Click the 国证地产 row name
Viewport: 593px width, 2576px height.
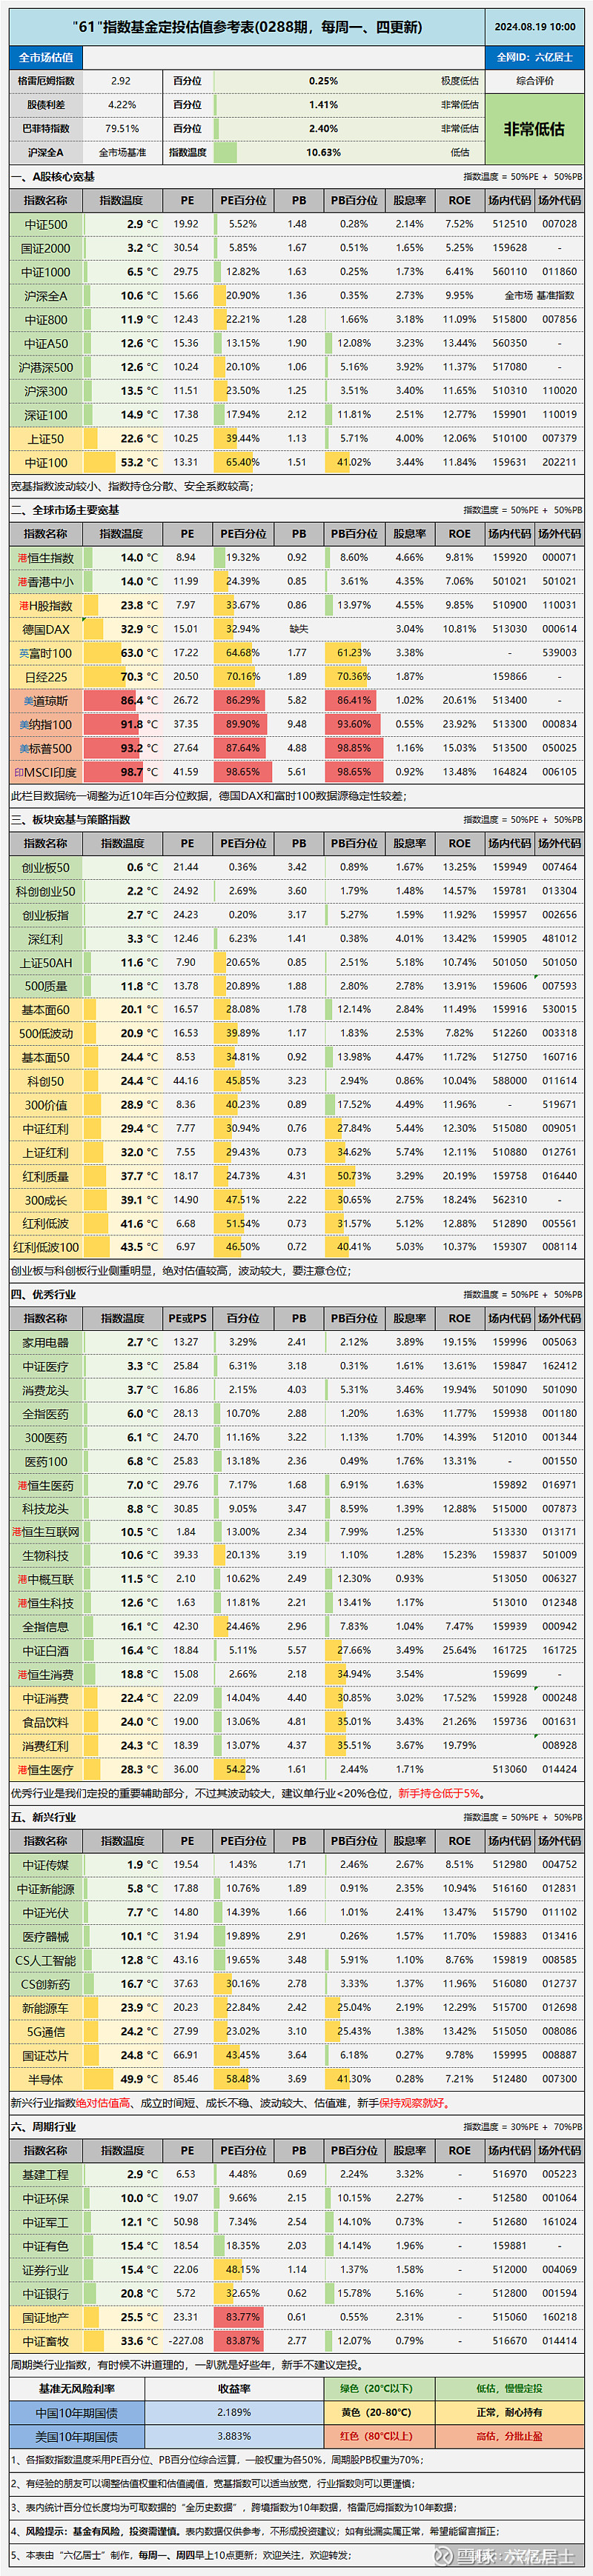click(x=46, y=2317)
